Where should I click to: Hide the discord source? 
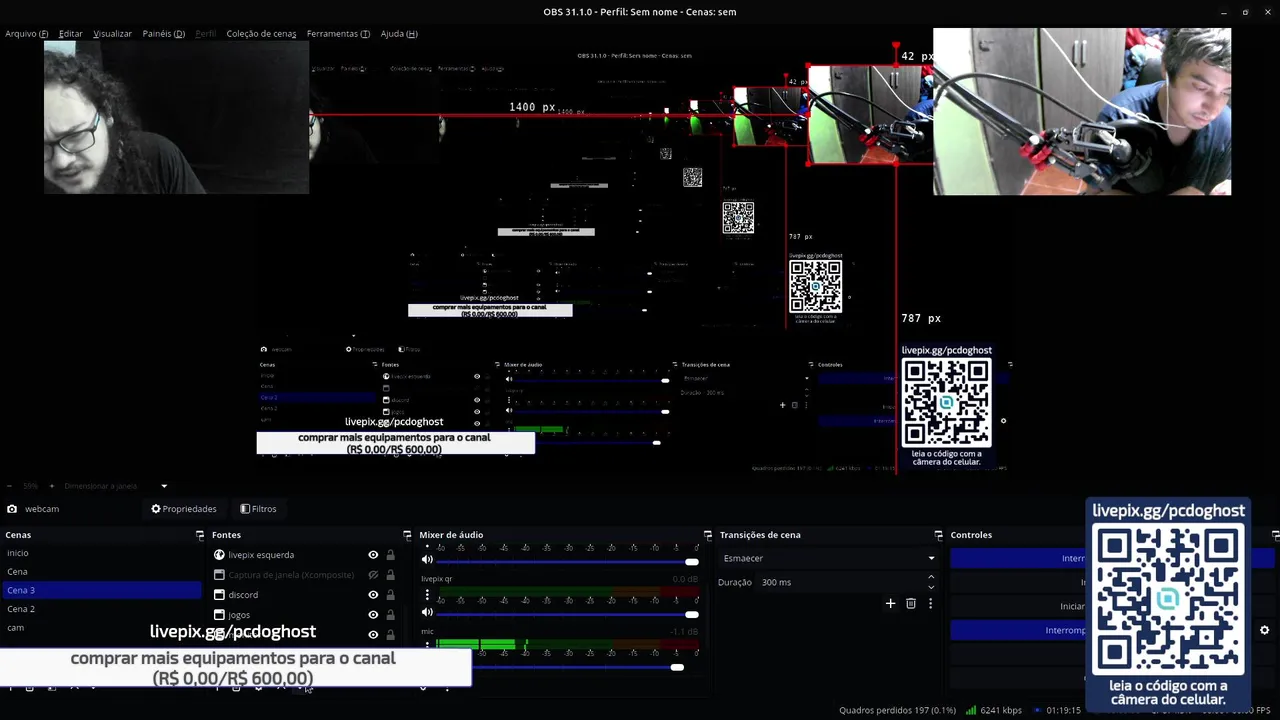373,595
